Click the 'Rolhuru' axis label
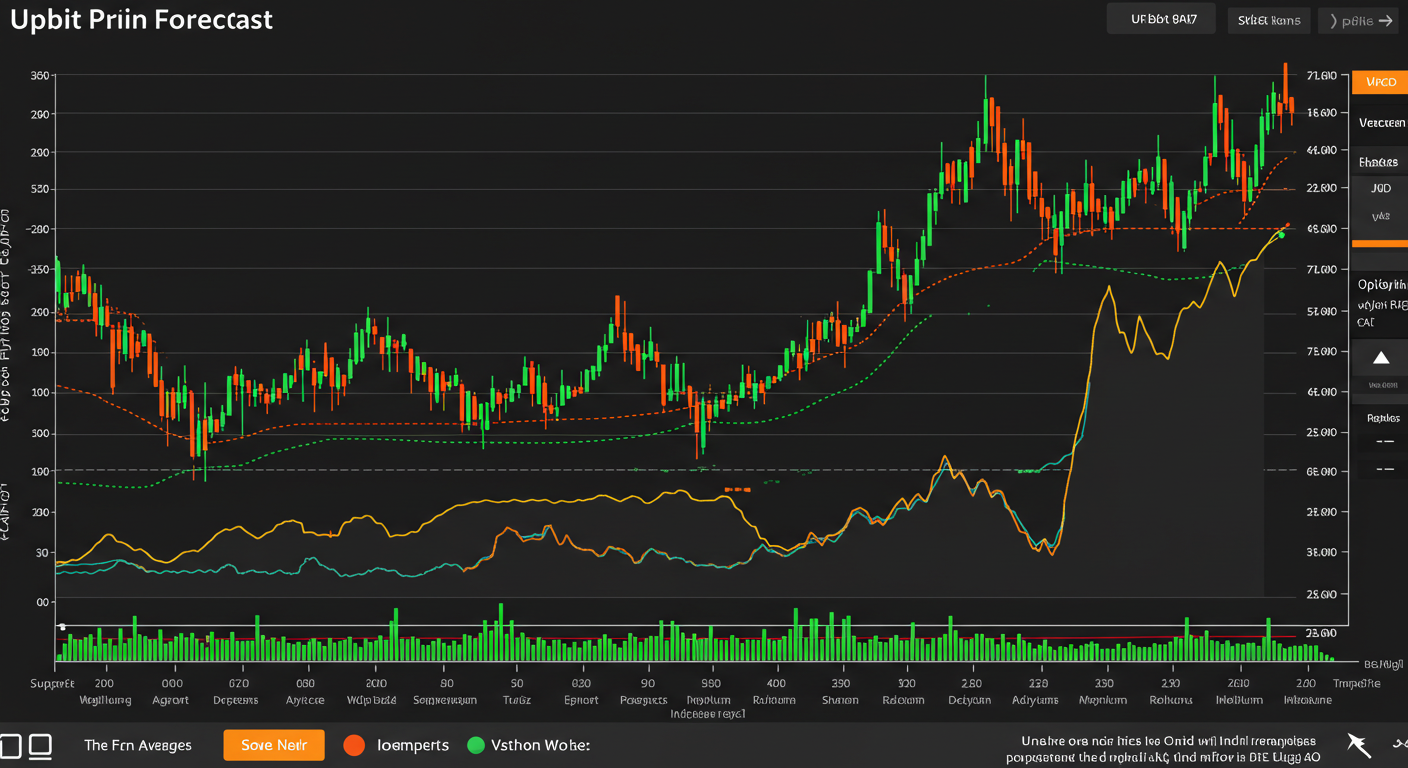Screen dimensions: 1408x768 [1170, 700]
